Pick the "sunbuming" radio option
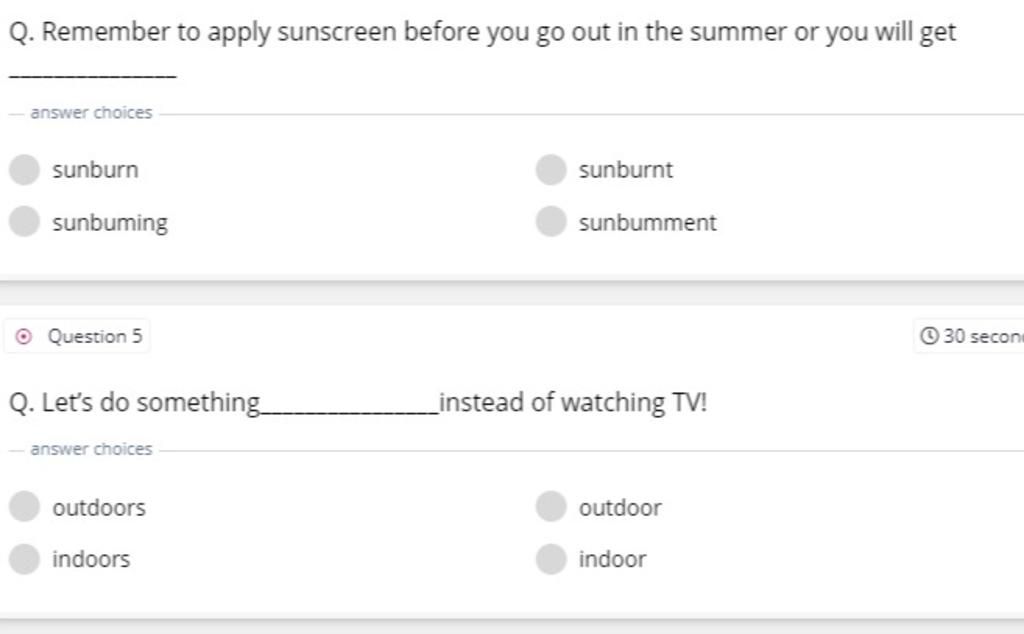This screenshot has width=1024, height=634. 24,222
